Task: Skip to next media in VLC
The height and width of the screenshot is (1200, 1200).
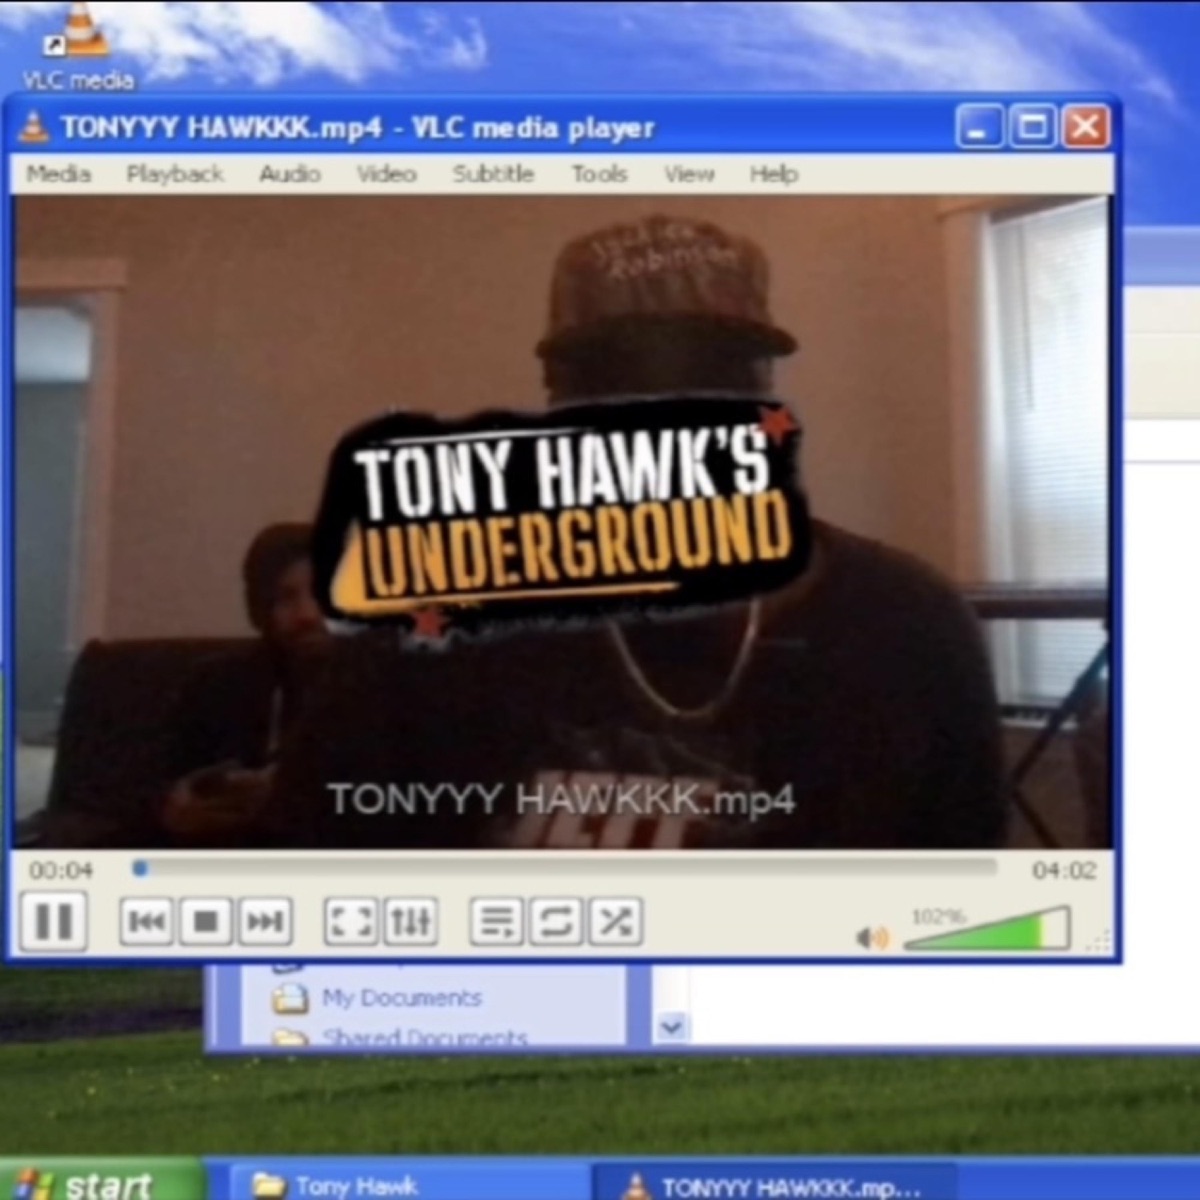Action: point(264,921)
